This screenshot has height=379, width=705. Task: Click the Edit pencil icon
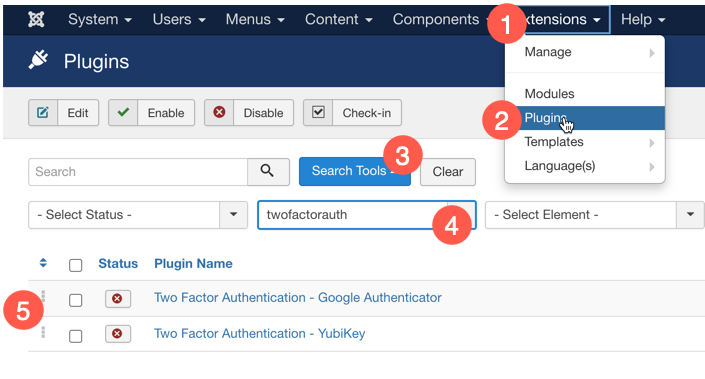43,112
